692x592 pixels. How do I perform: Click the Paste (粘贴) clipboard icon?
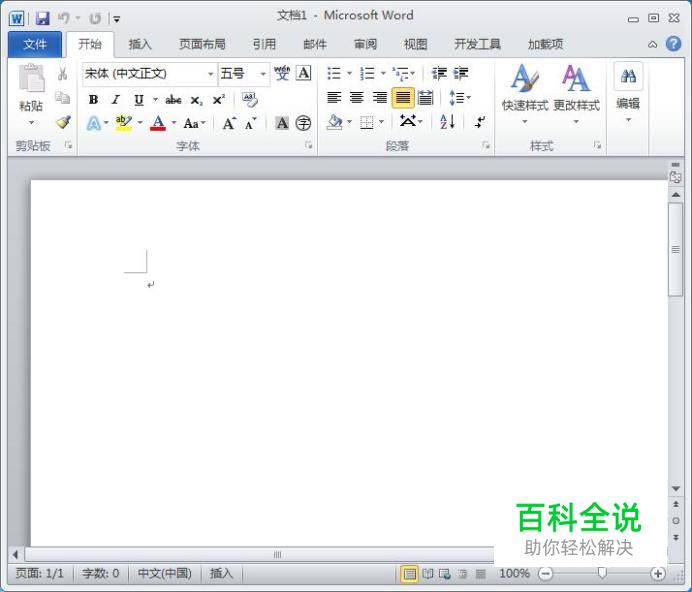[31, 79]
